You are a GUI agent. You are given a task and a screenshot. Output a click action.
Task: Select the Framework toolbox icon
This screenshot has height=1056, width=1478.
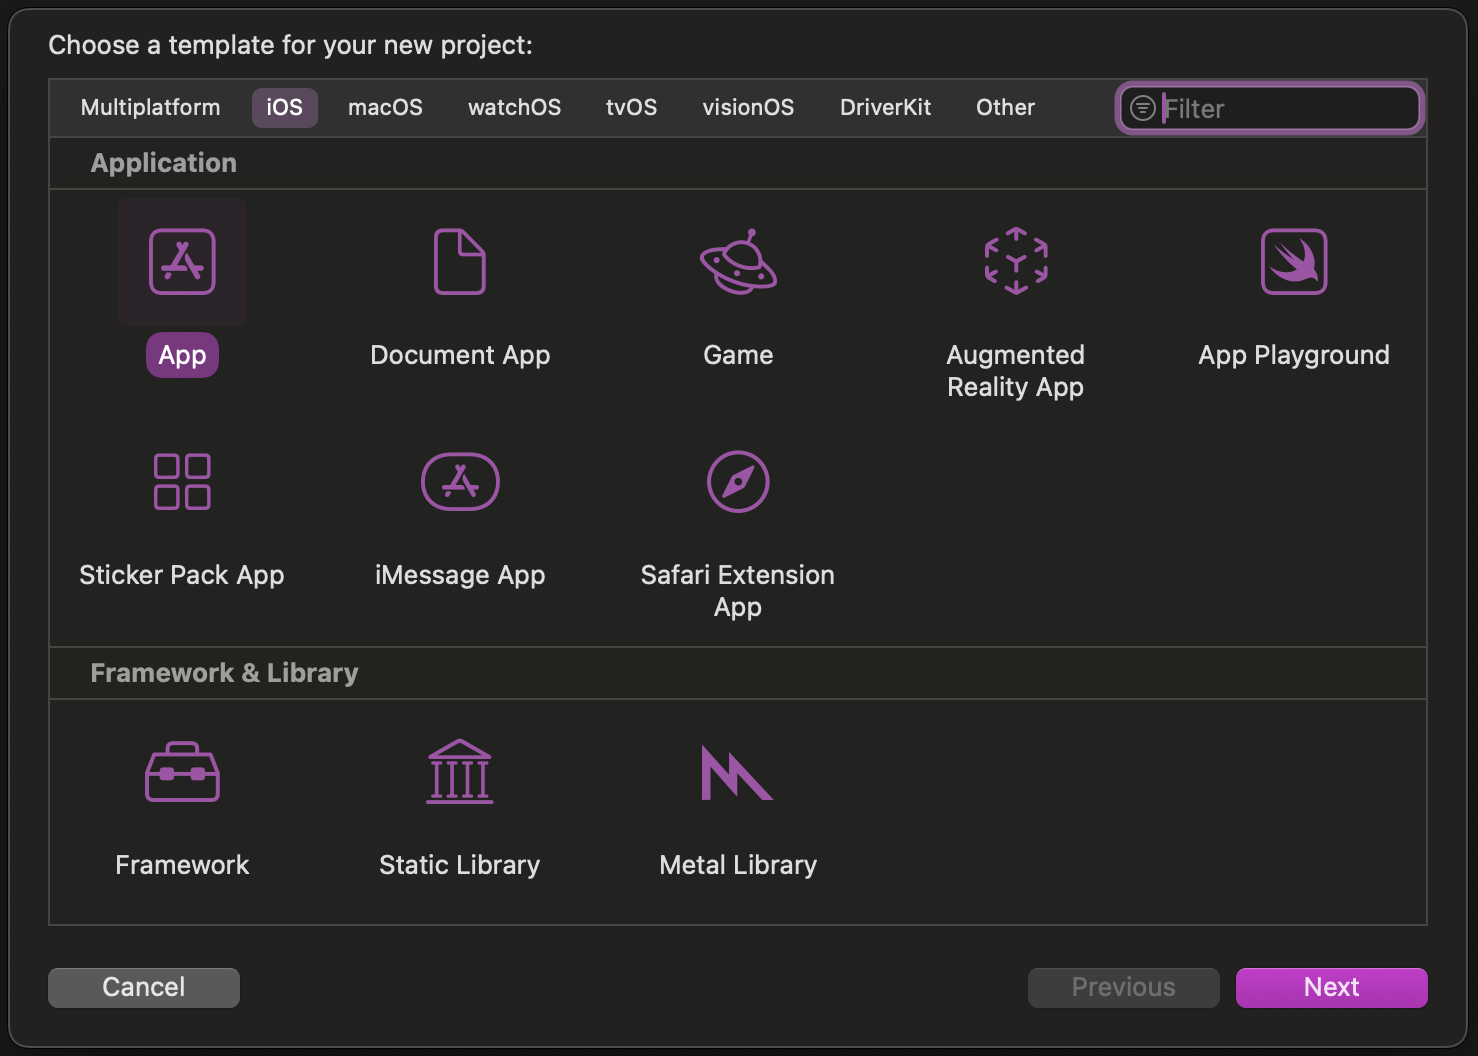click(x=182, y=772)
